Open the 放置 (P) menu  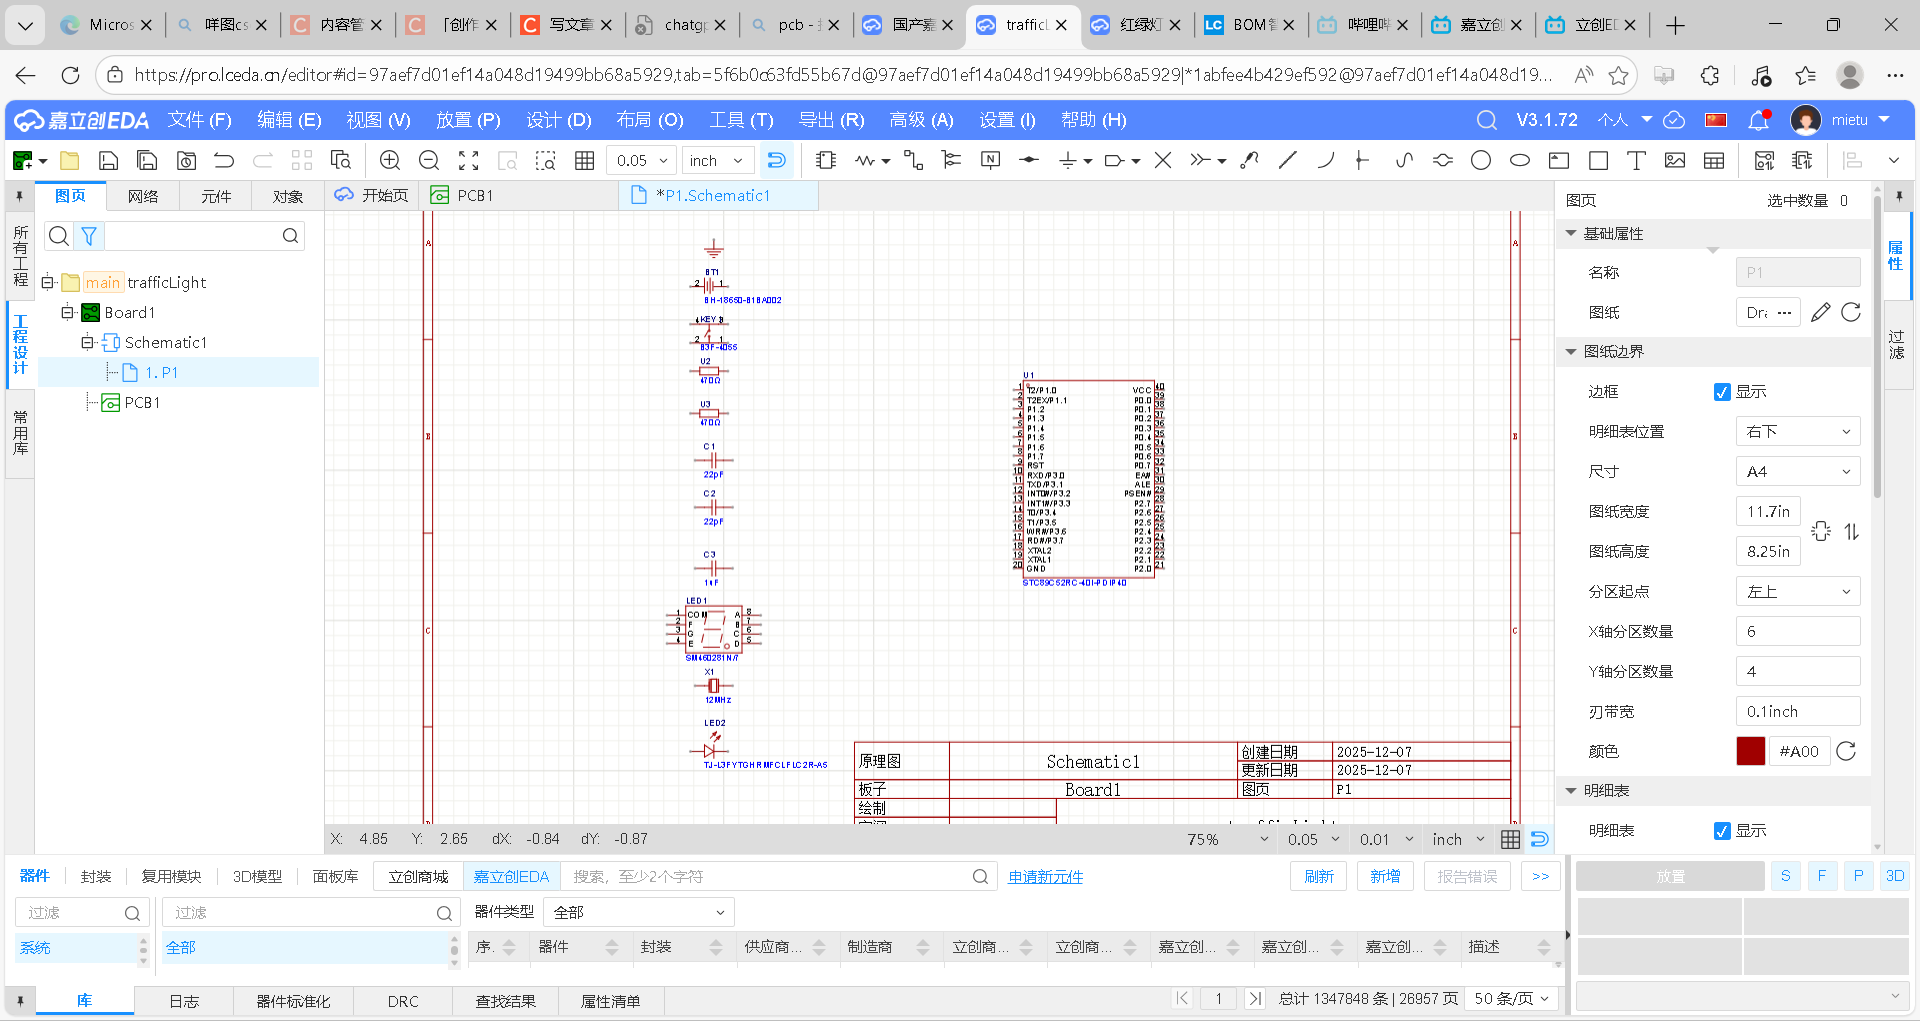[x=468, y=120]
